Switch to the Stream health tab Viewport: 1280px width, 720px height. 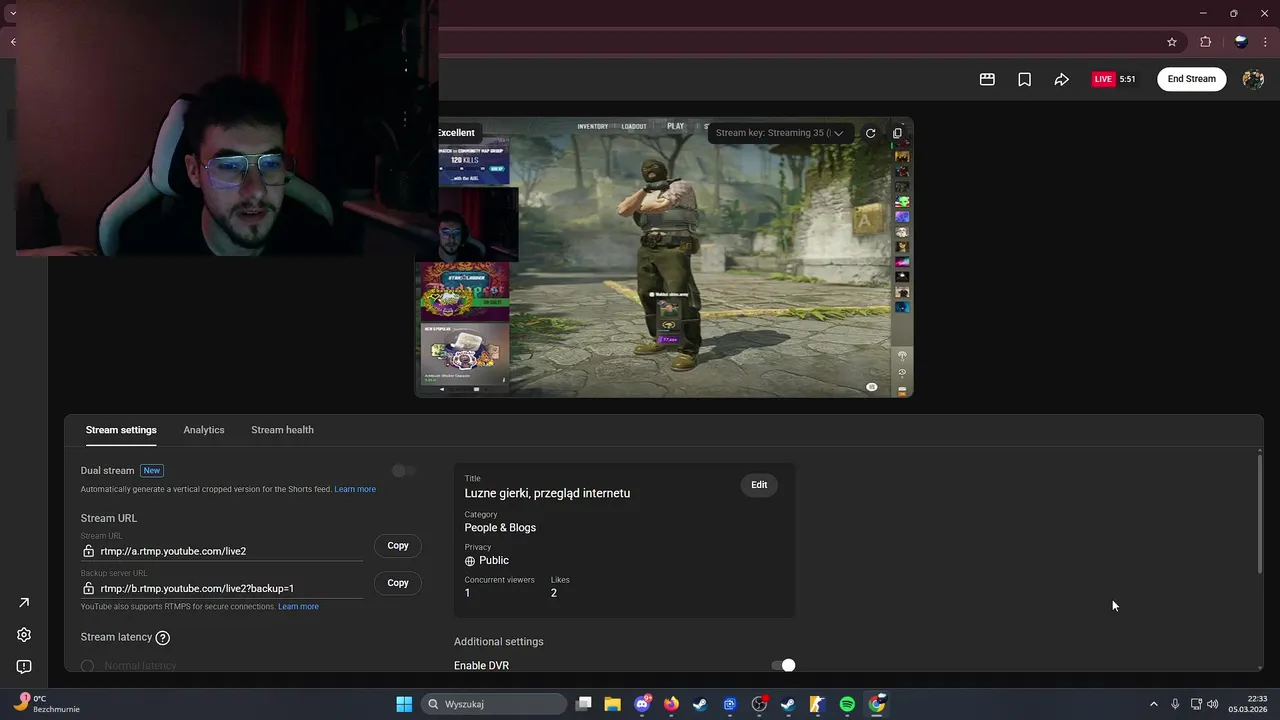282,430
